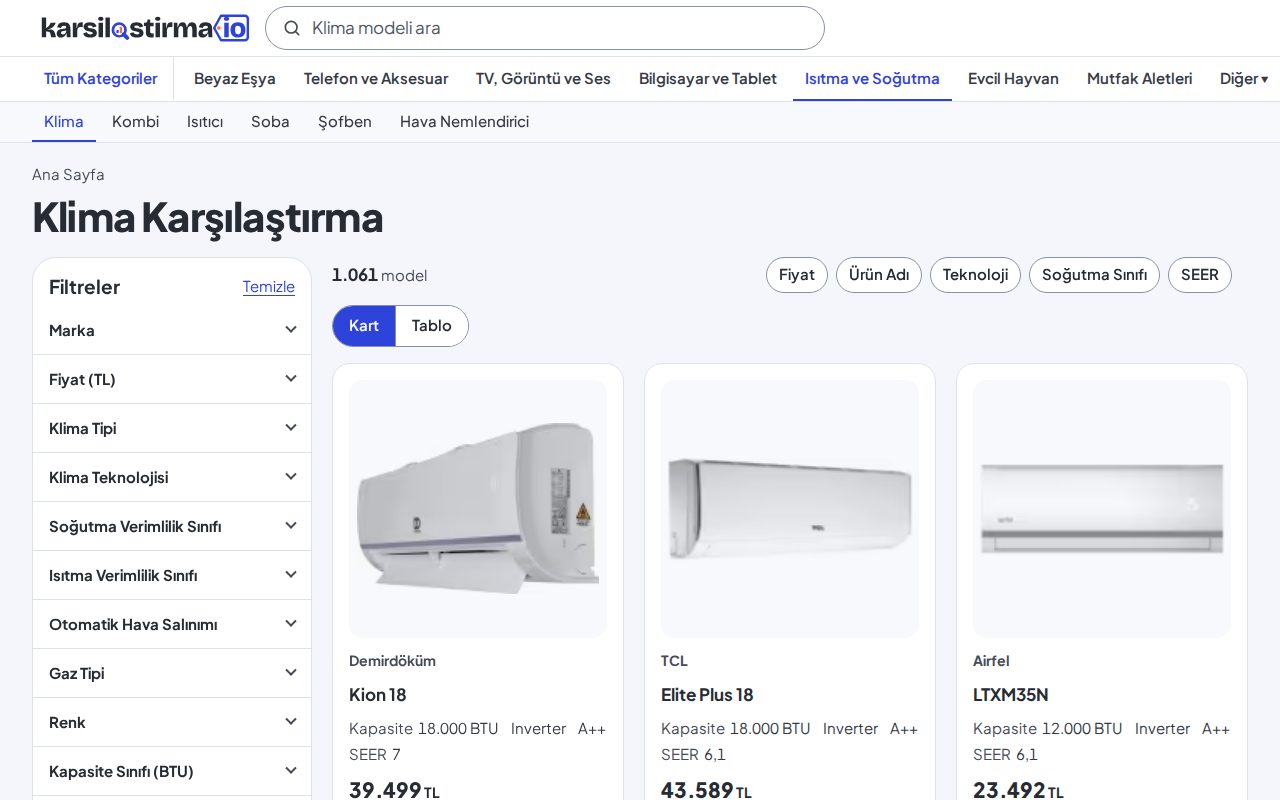The width and height of the screenshot is (1280, 800).
Task: Sort by Fiyat
Action: (797, 274)
